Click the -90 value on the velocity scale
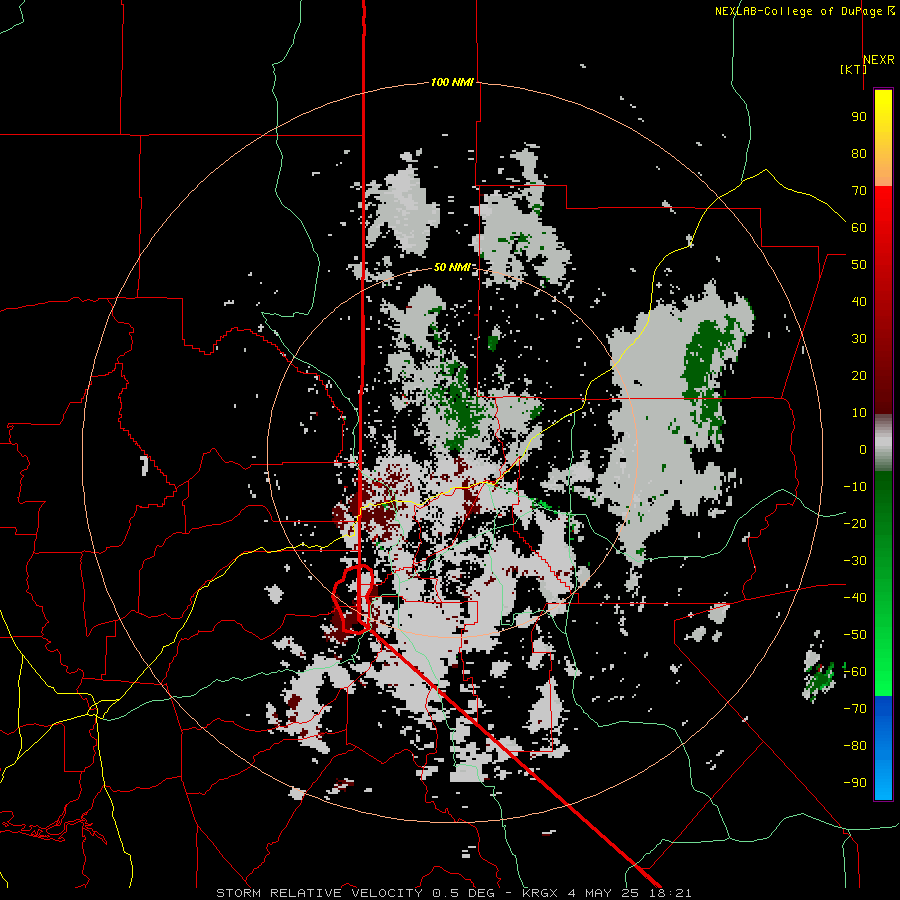This screenshot has width=900, height=900. coord(855,782)
